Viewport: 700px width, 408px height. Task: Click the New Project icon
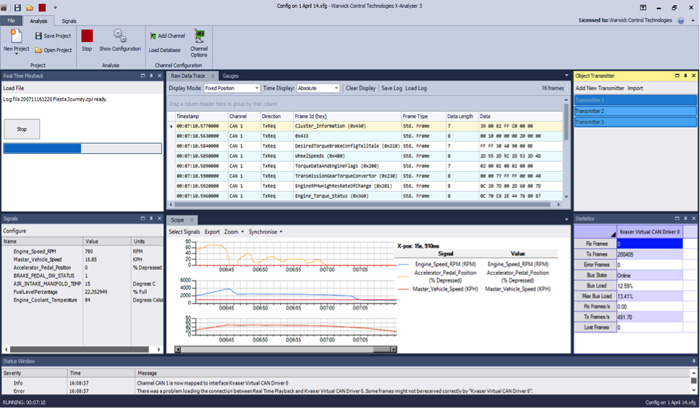click(x=16, y=36)
